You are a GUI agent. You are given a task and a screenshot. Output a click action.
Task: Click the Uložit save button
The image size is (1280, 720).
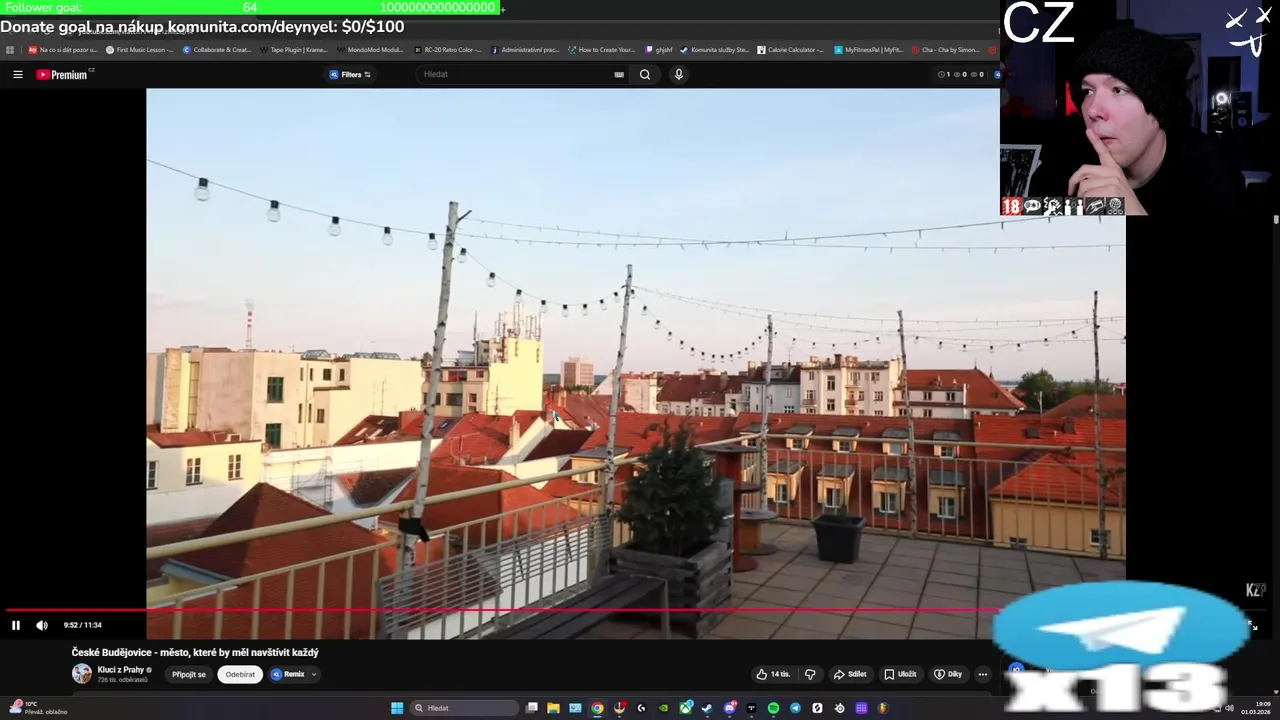tap(900, 674)
